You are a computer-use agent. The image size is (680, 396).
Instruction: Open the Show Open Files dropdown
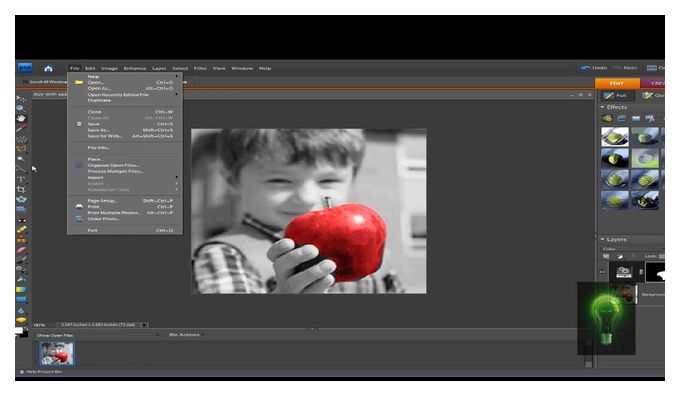98,335
